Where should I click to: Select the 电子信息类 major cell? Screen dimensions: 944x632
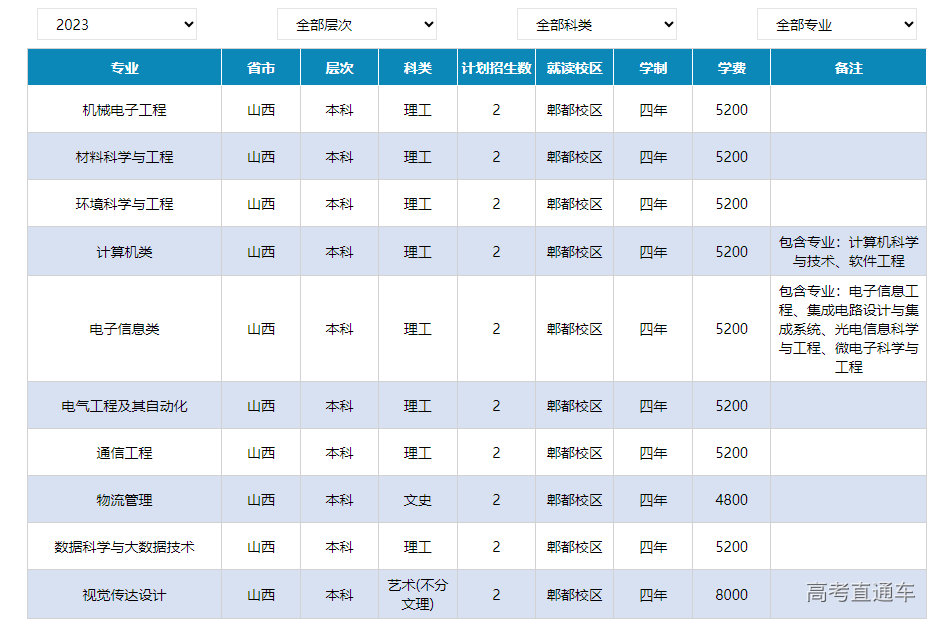click(x=125, y=329)
